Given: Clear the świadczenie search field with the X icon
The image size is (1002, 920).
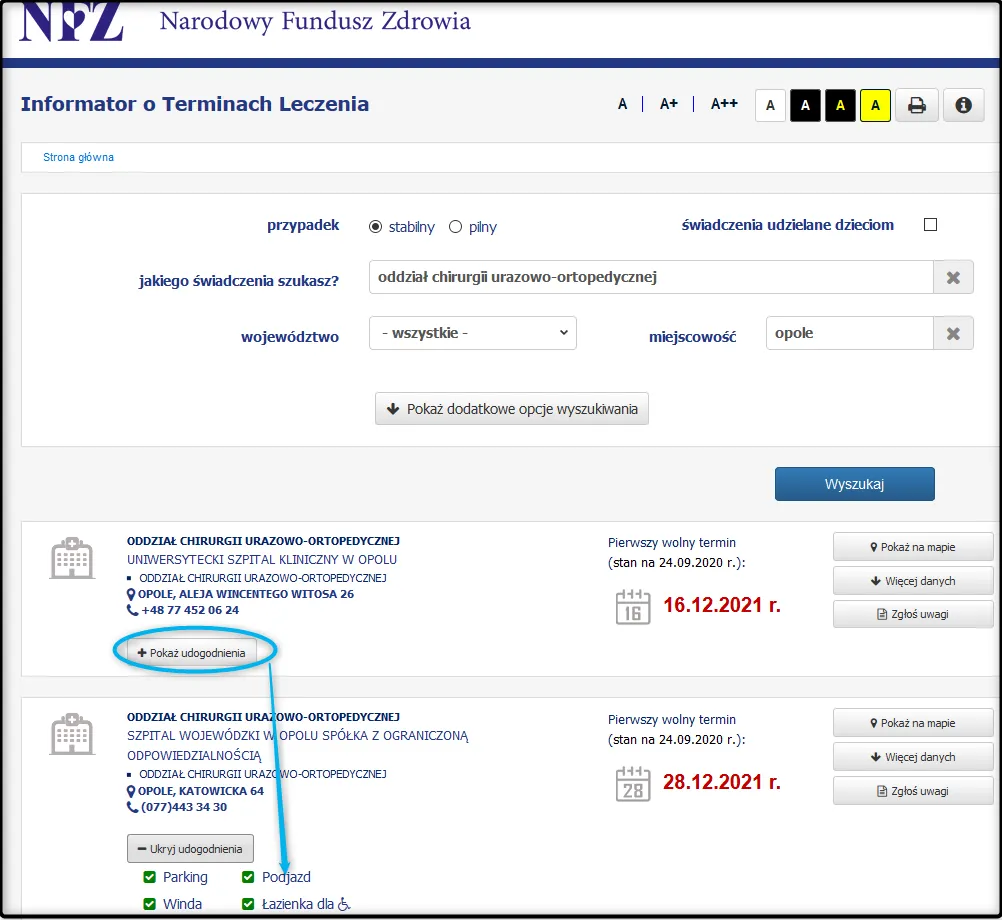Looking at the screenshot, I should click(x=953, y=277).
